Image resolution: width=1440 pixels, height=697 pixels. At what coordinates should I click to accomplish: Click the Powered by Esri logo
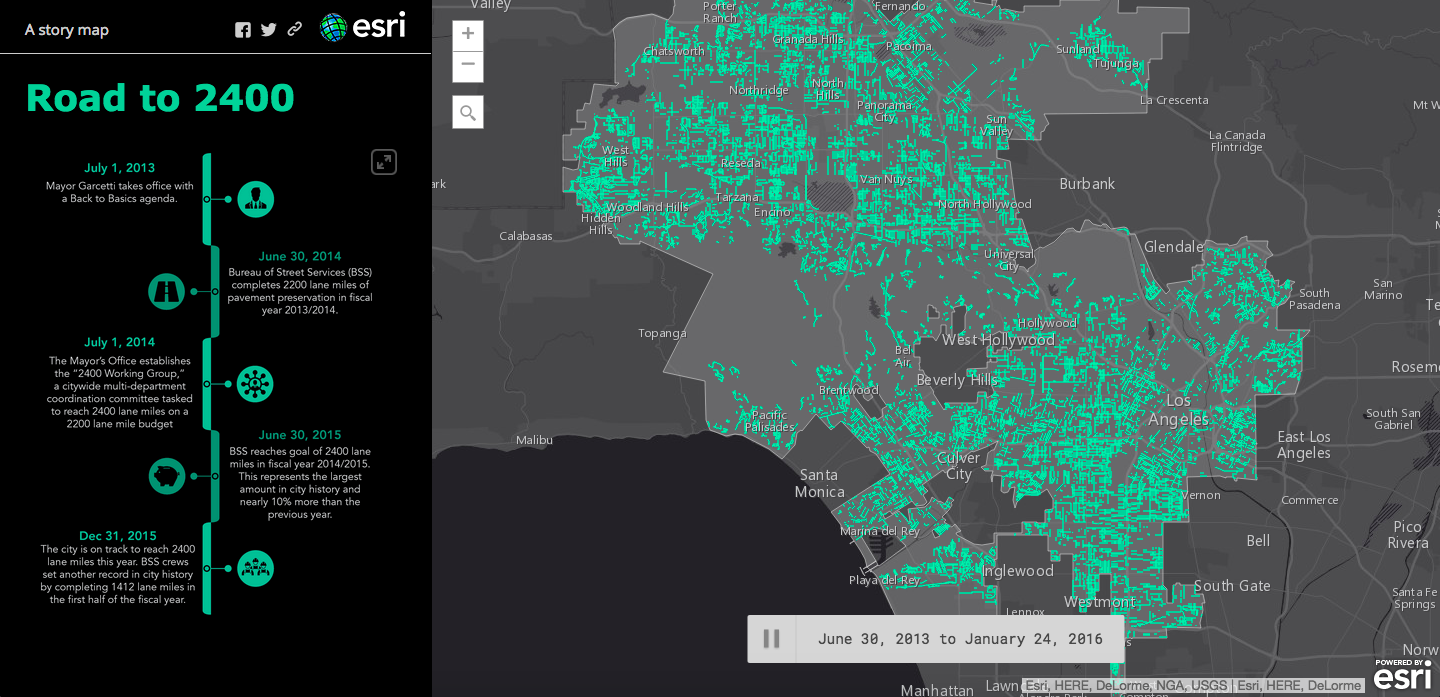pos(1401,674)
